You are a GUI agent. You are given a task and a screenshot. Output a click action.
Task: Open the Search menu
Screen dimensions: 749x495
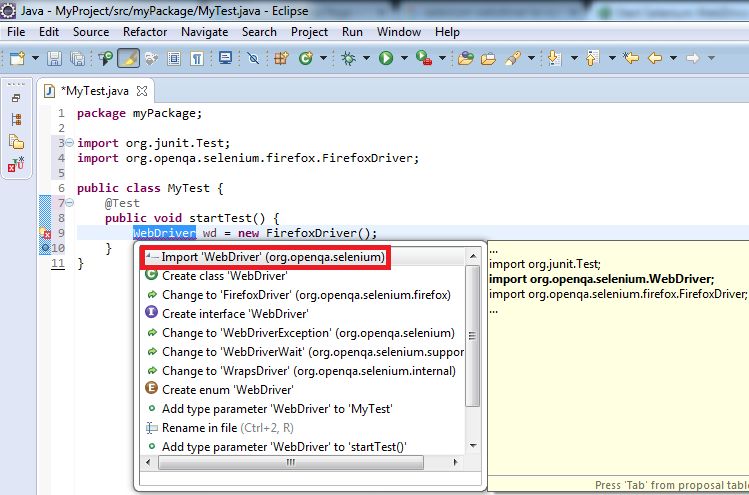[259, 32]
